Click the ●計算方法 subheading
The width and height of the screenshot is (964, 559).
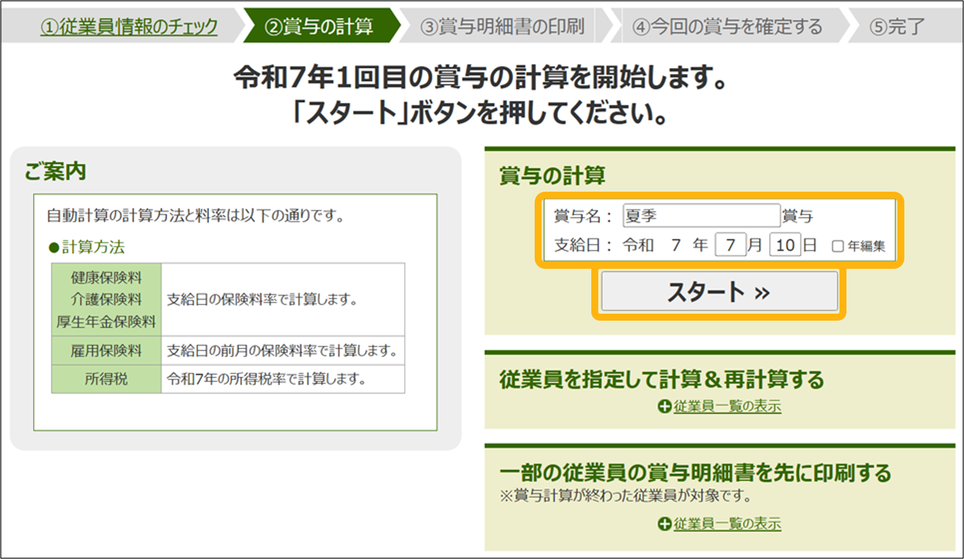click(x=86, y=246)
